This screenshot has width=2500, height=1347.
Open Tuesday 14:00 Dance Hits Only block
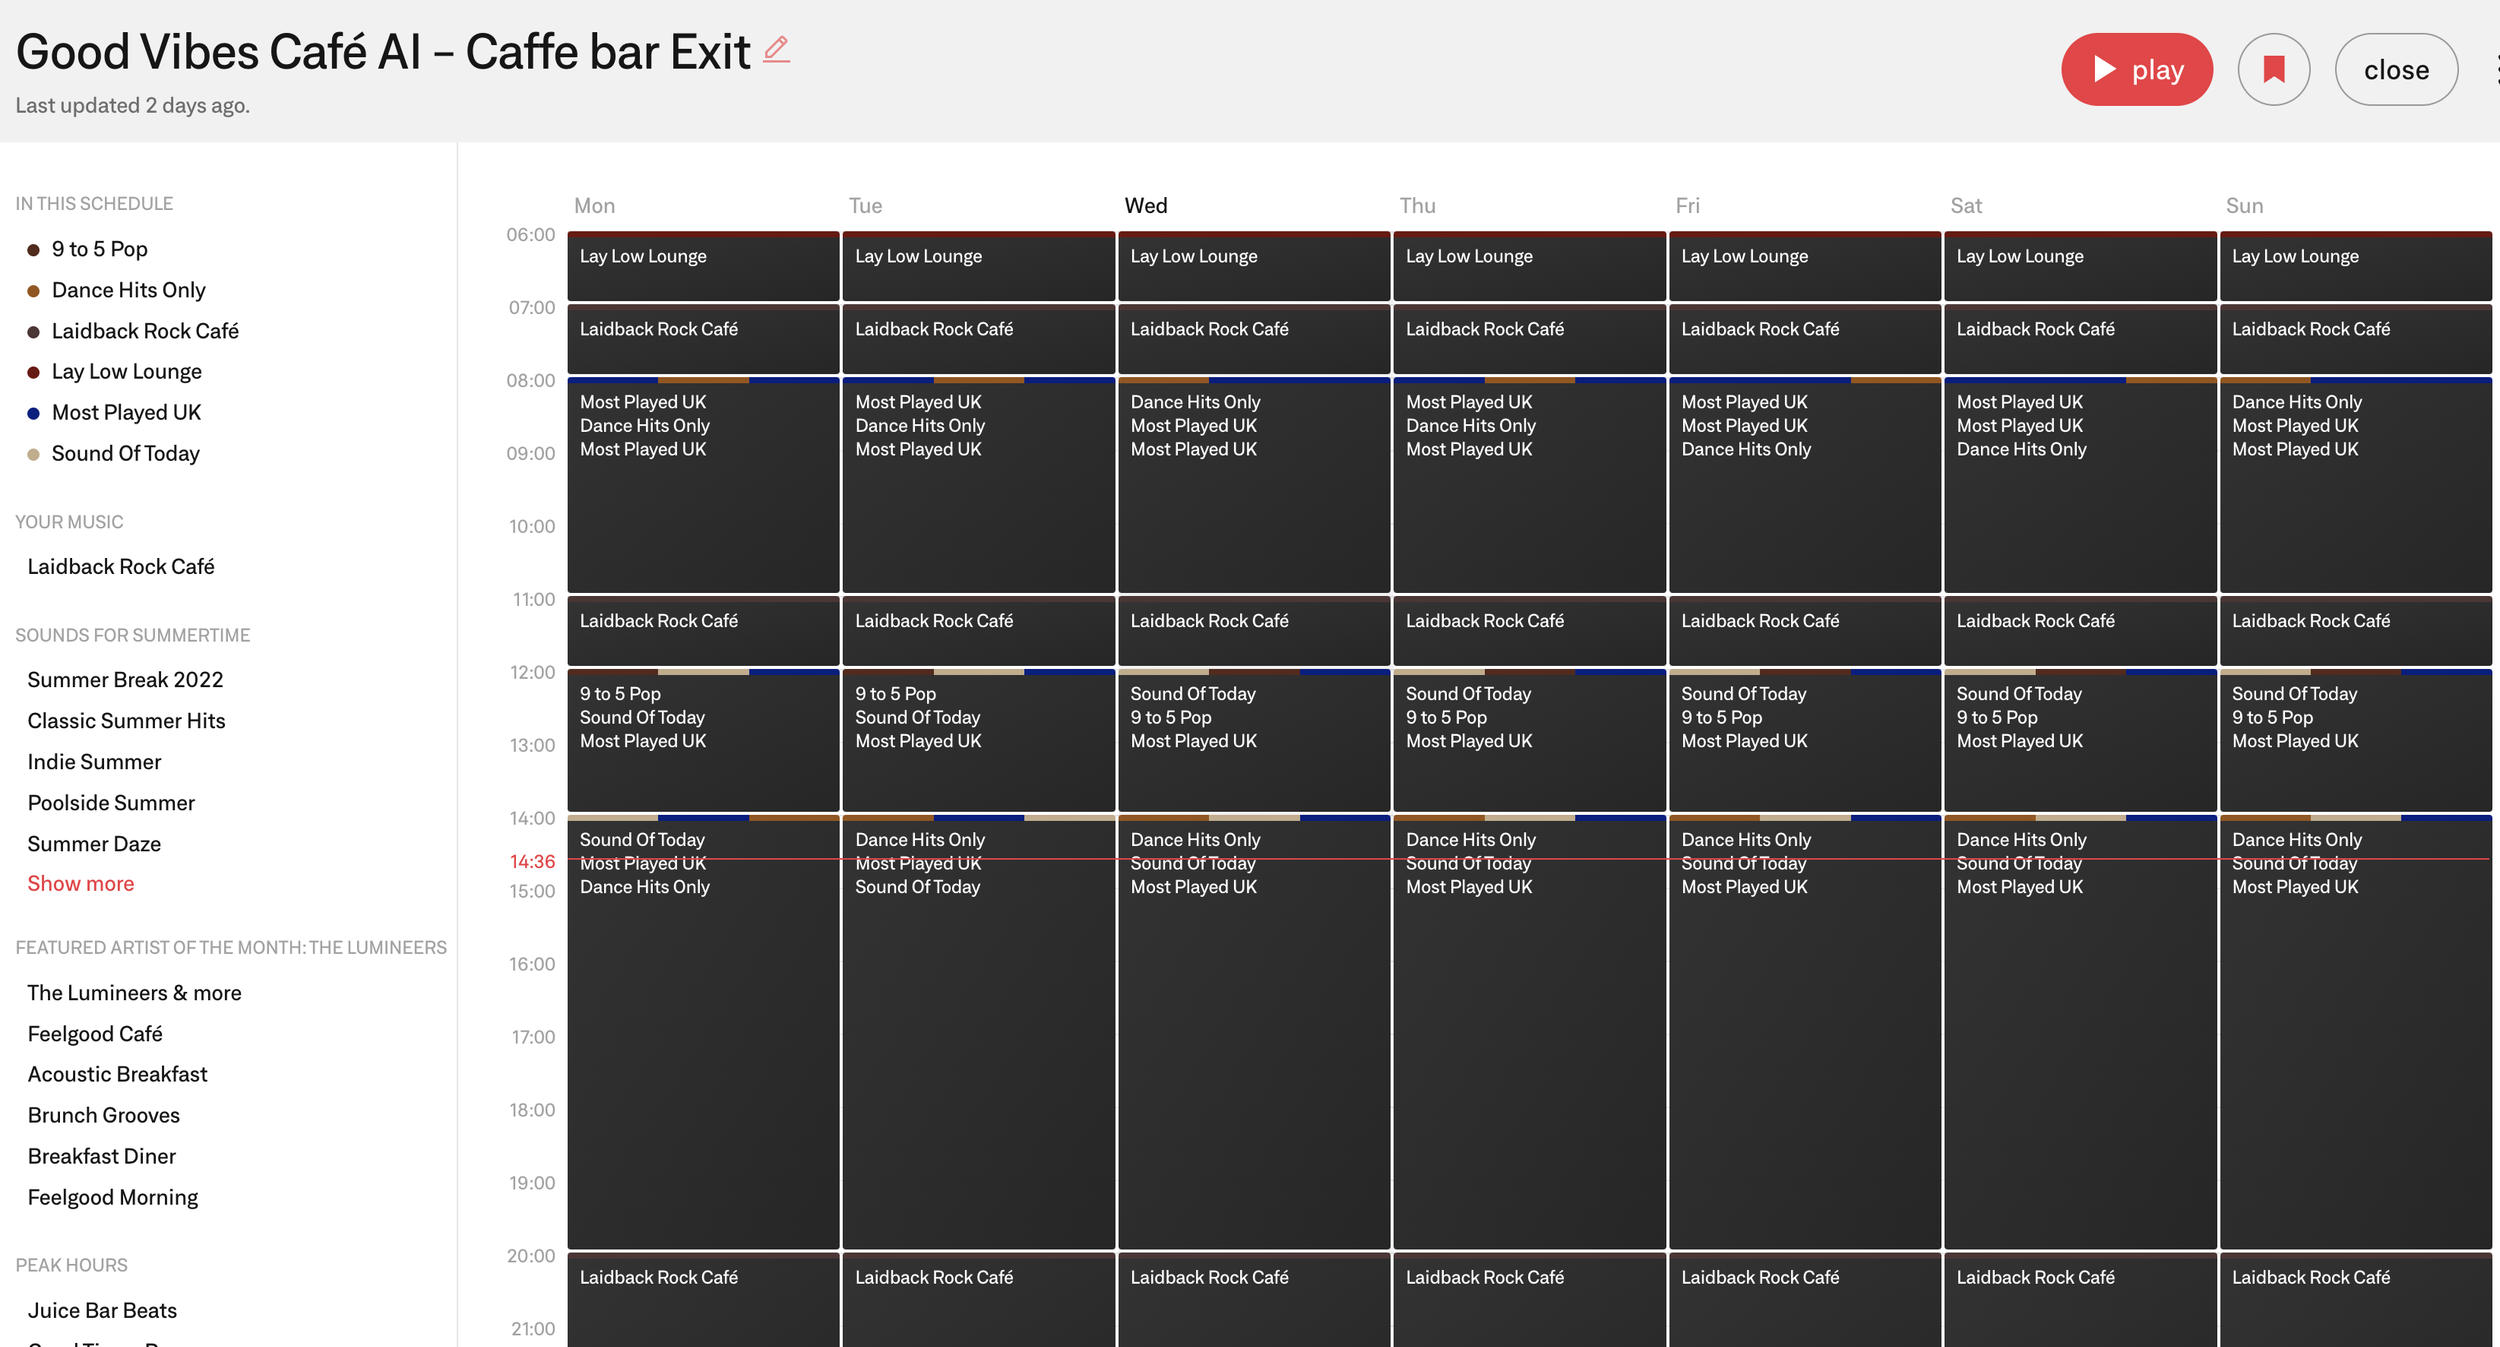[979, 1032]
